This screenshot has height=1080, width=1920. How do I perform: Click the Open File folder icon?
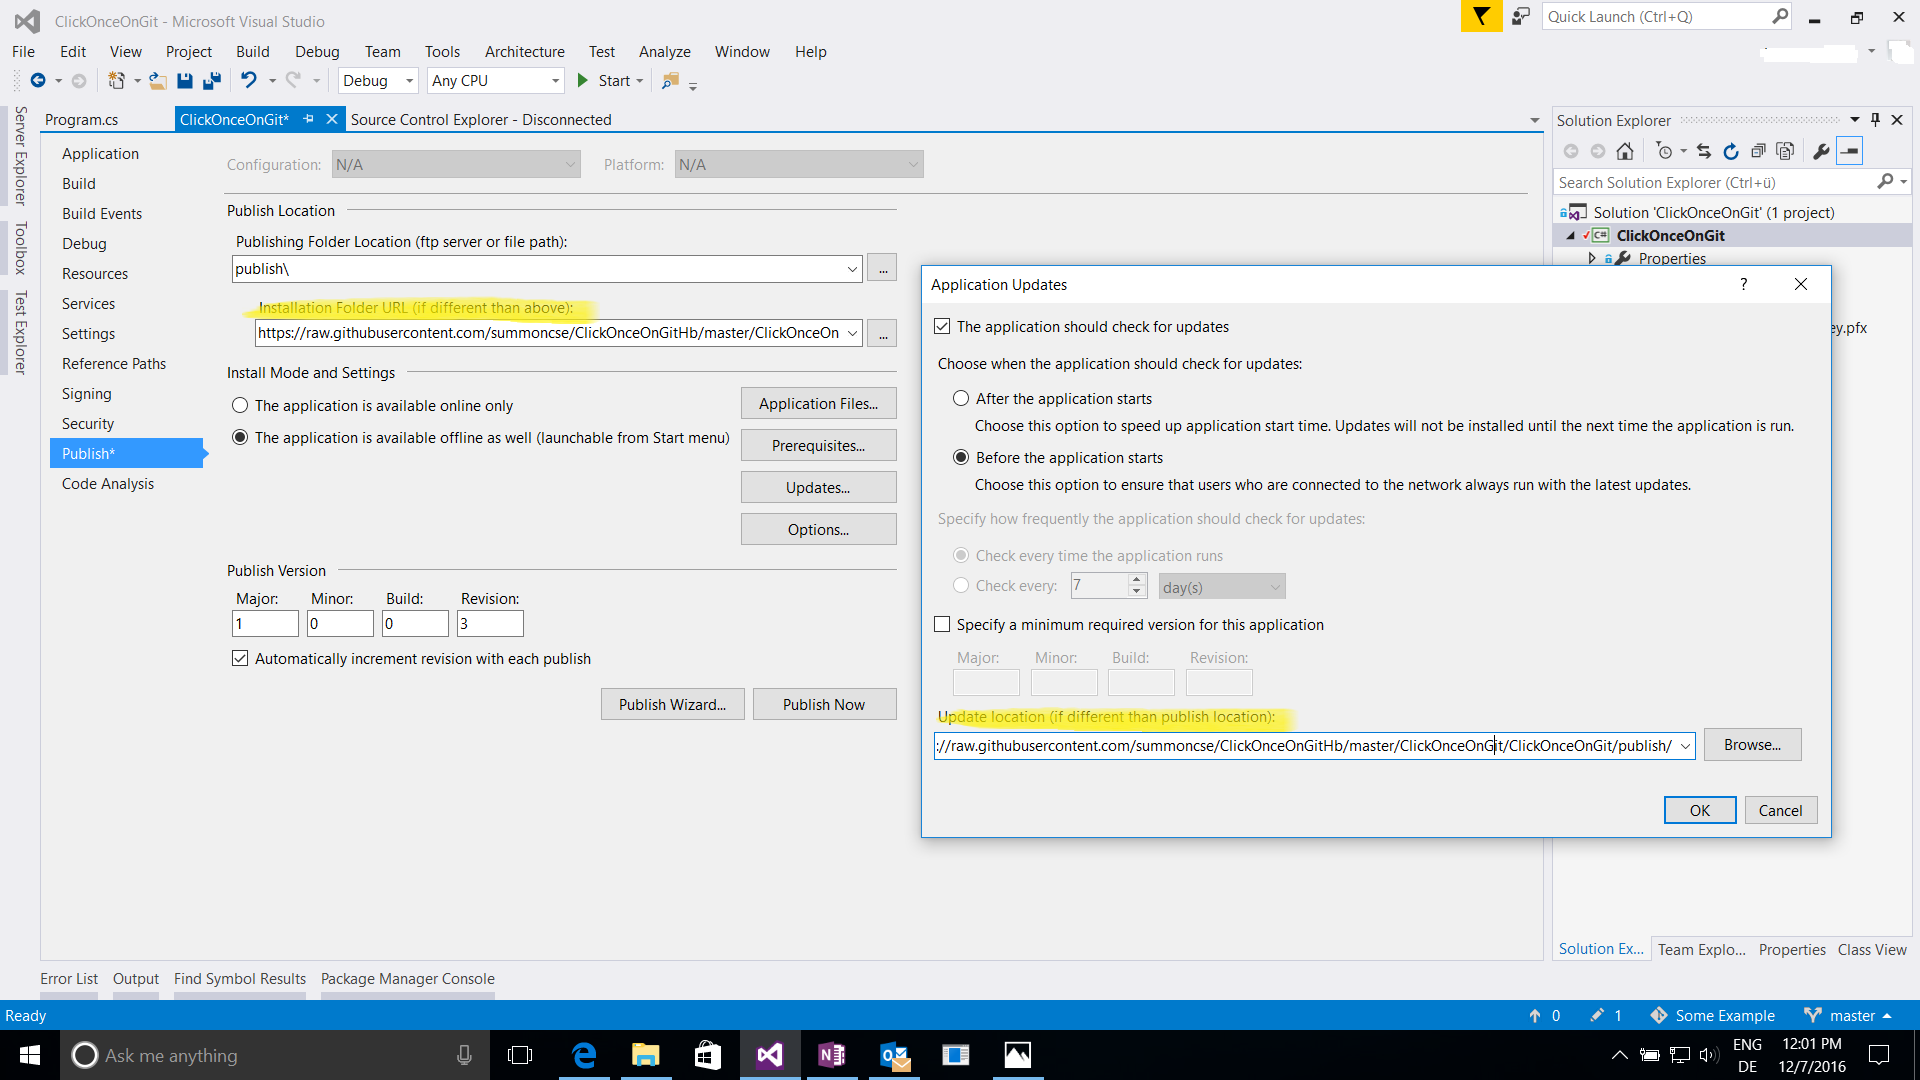coord(158,81)
